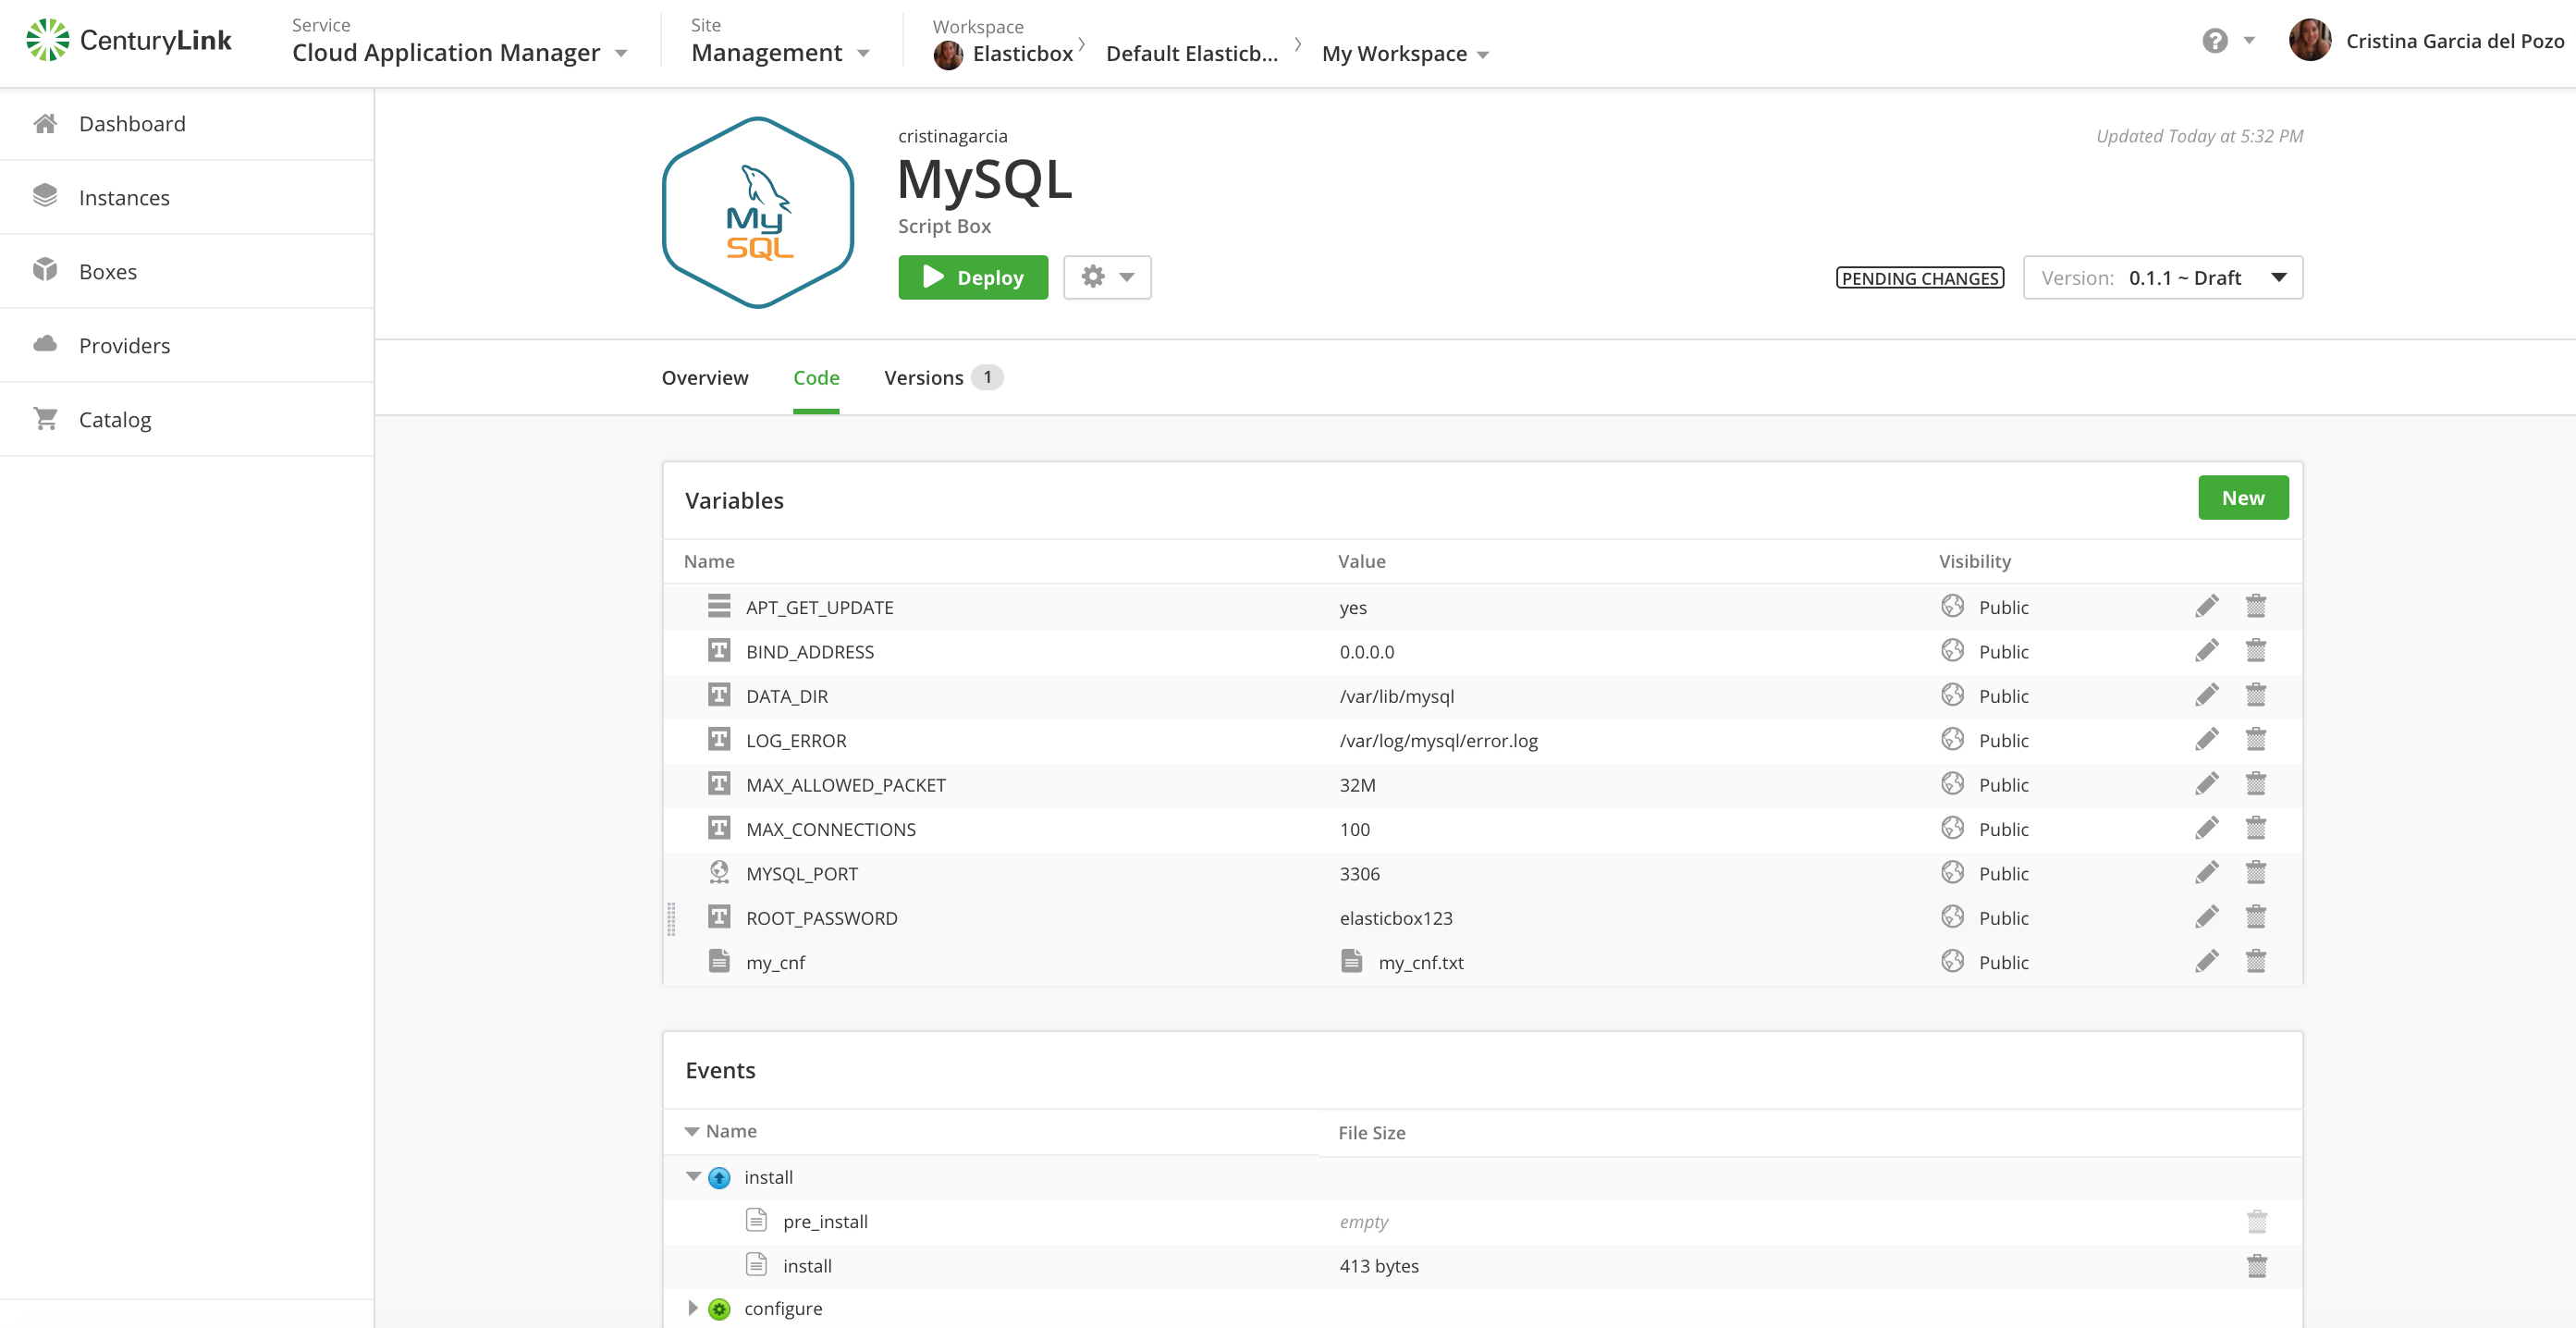The width and height of the screenshot is (2576, 1328).
Task: Click the edit icon for ROOT_PASSWORD variable
Action: 2205,916
